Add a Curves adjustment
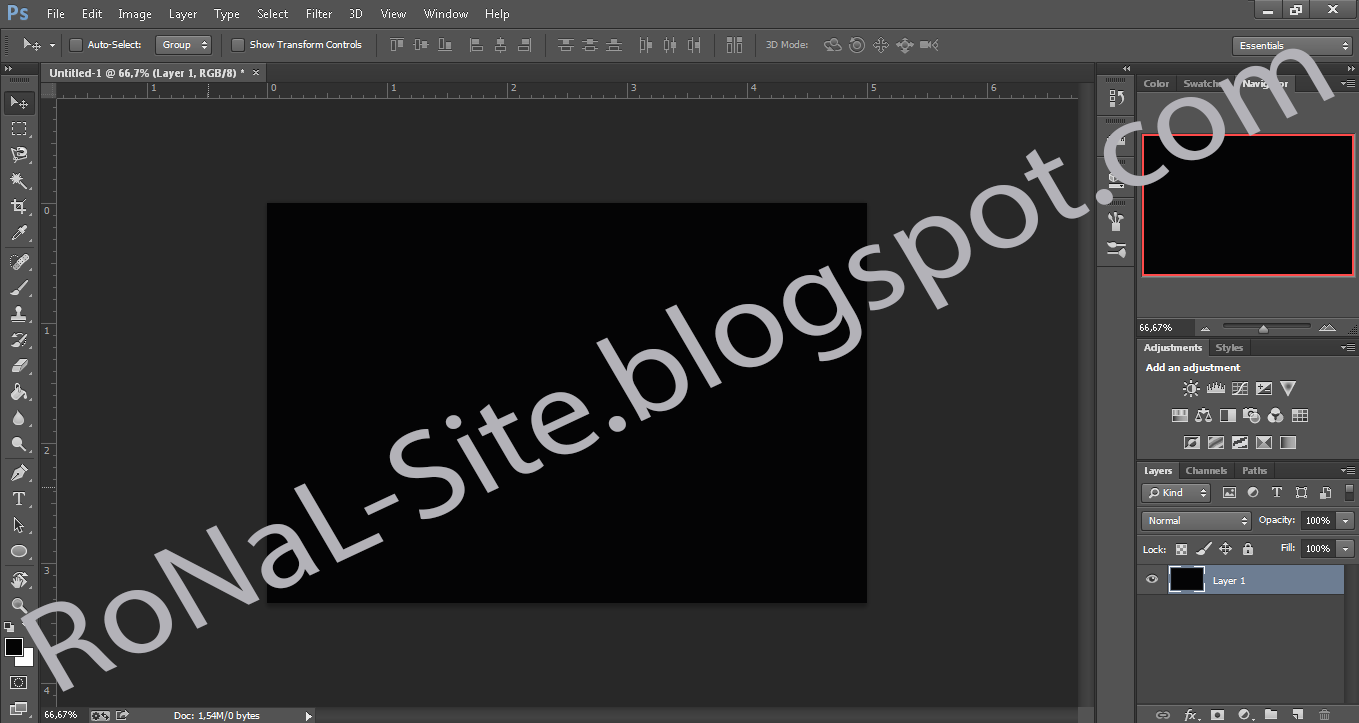 pos(1240,389)
